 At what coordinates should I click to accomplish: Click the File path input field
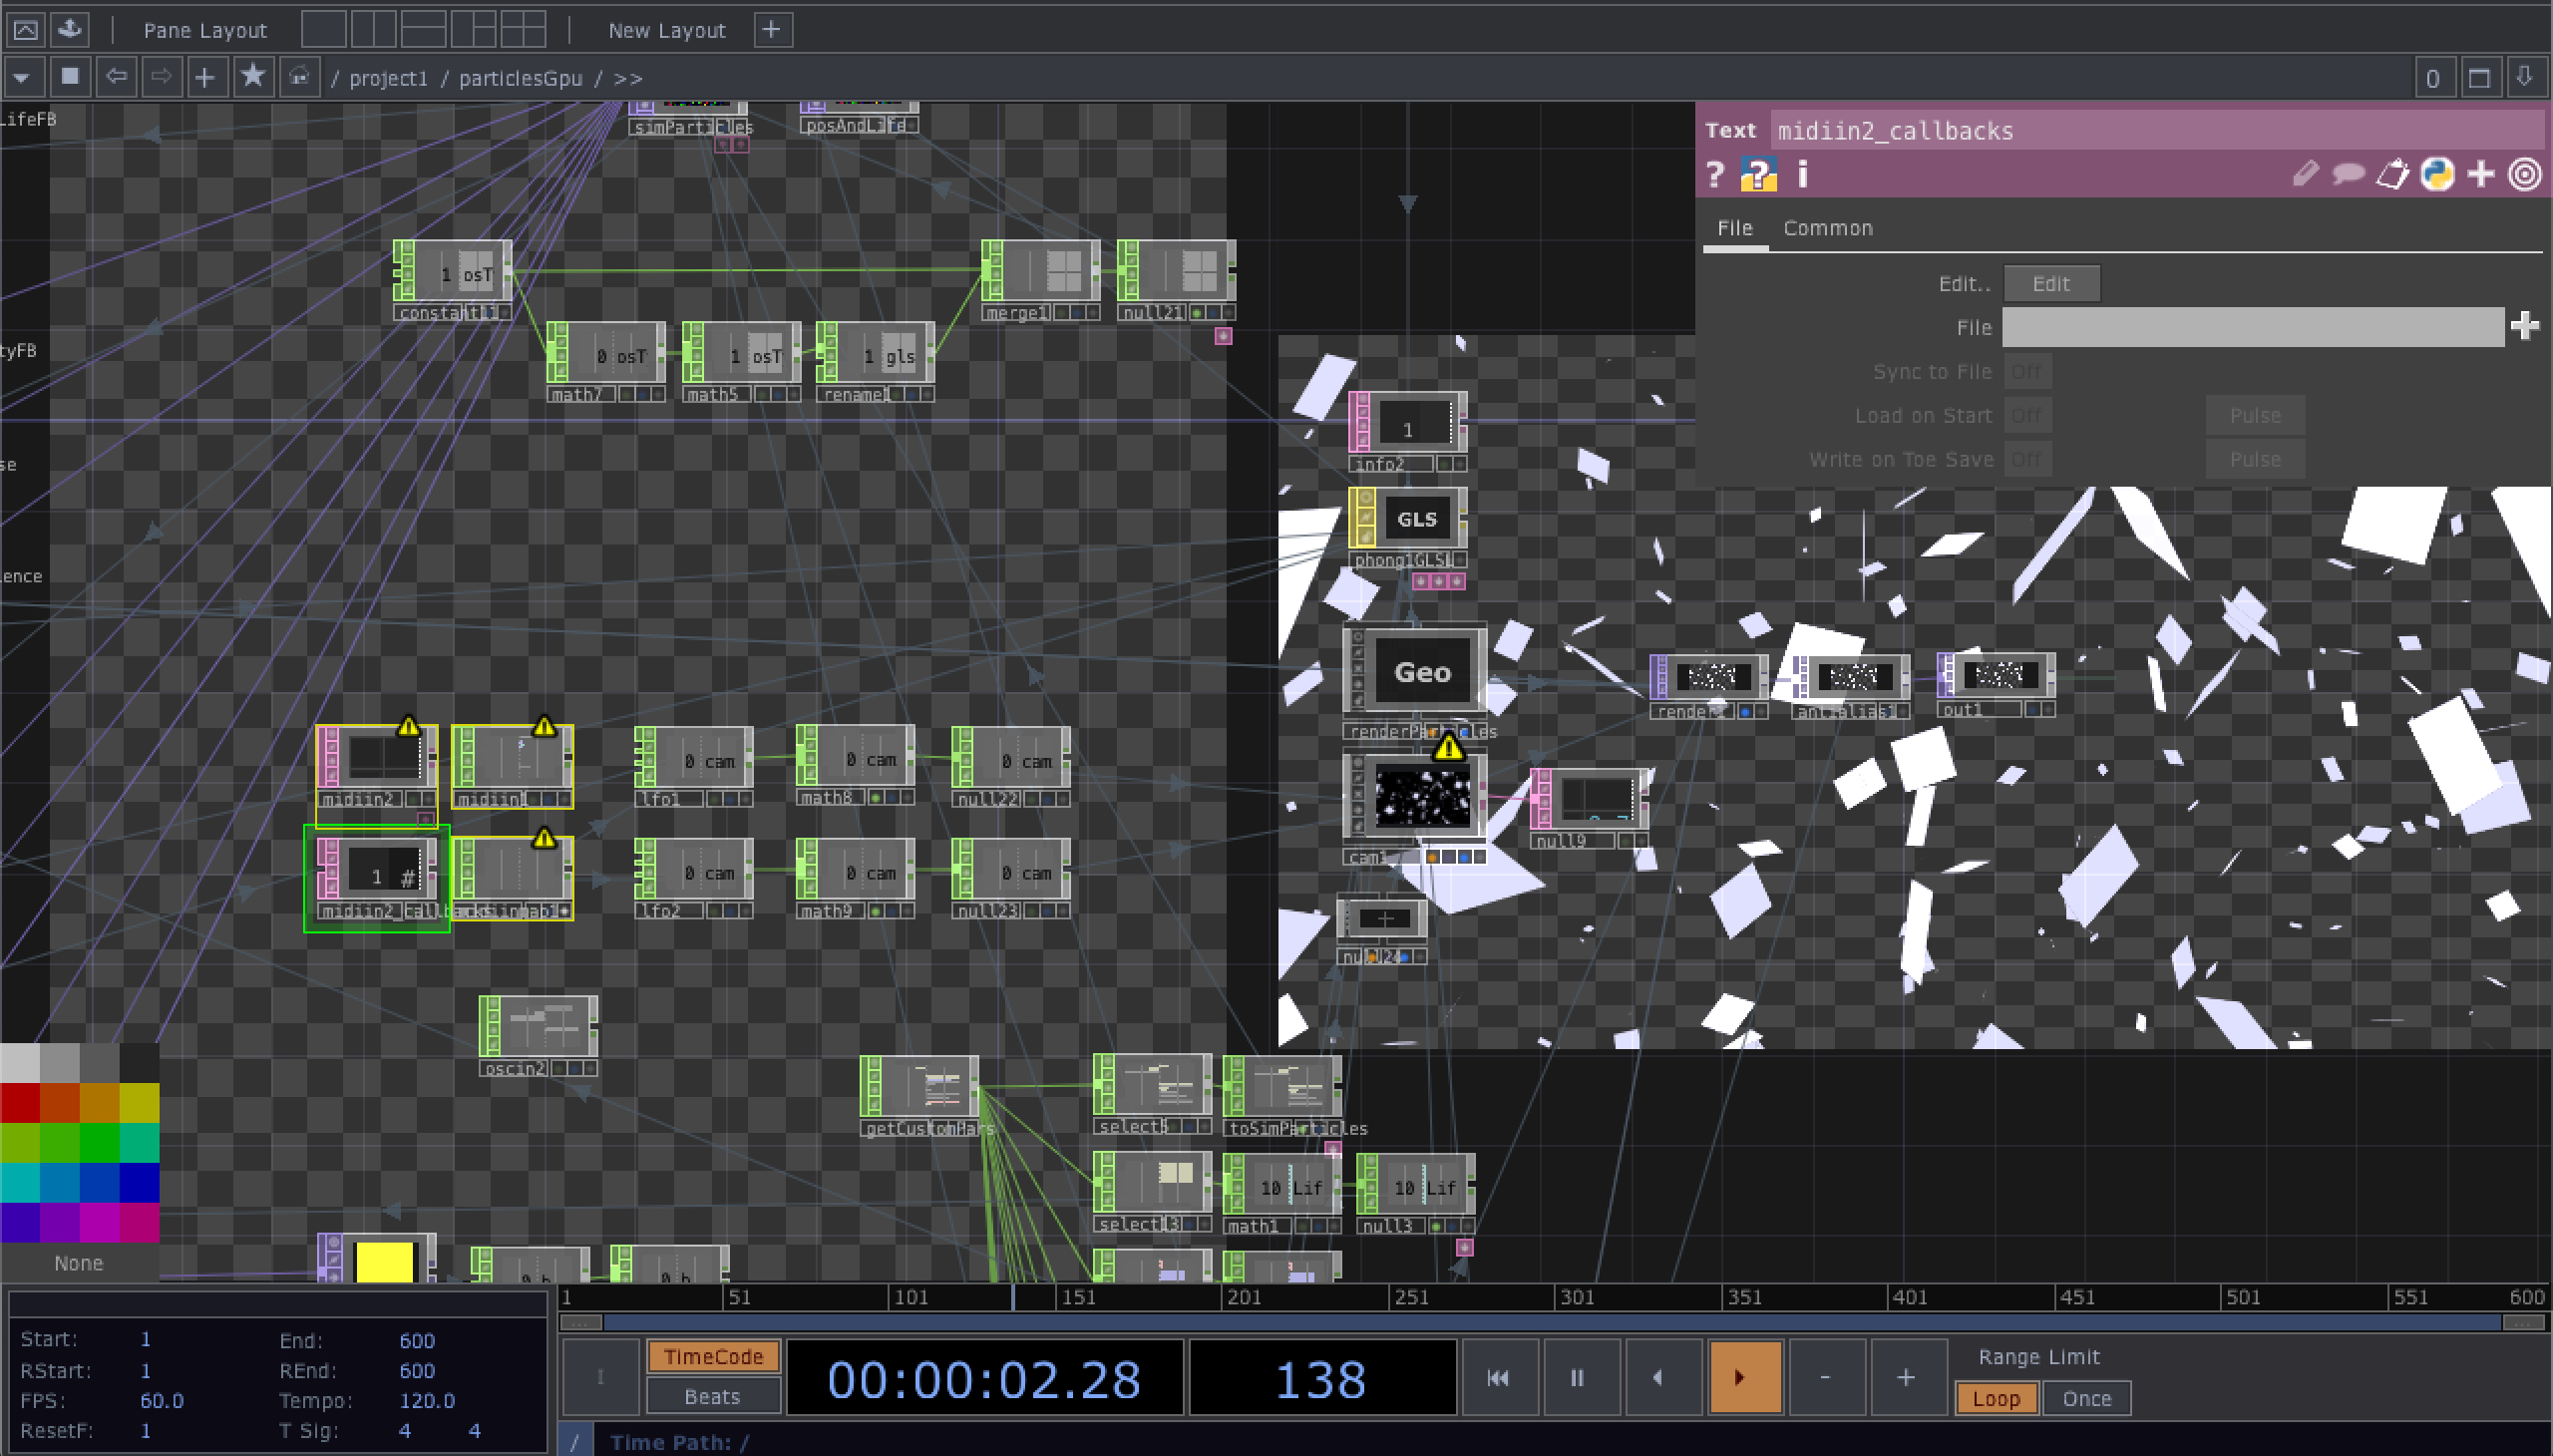[2251, 327]
